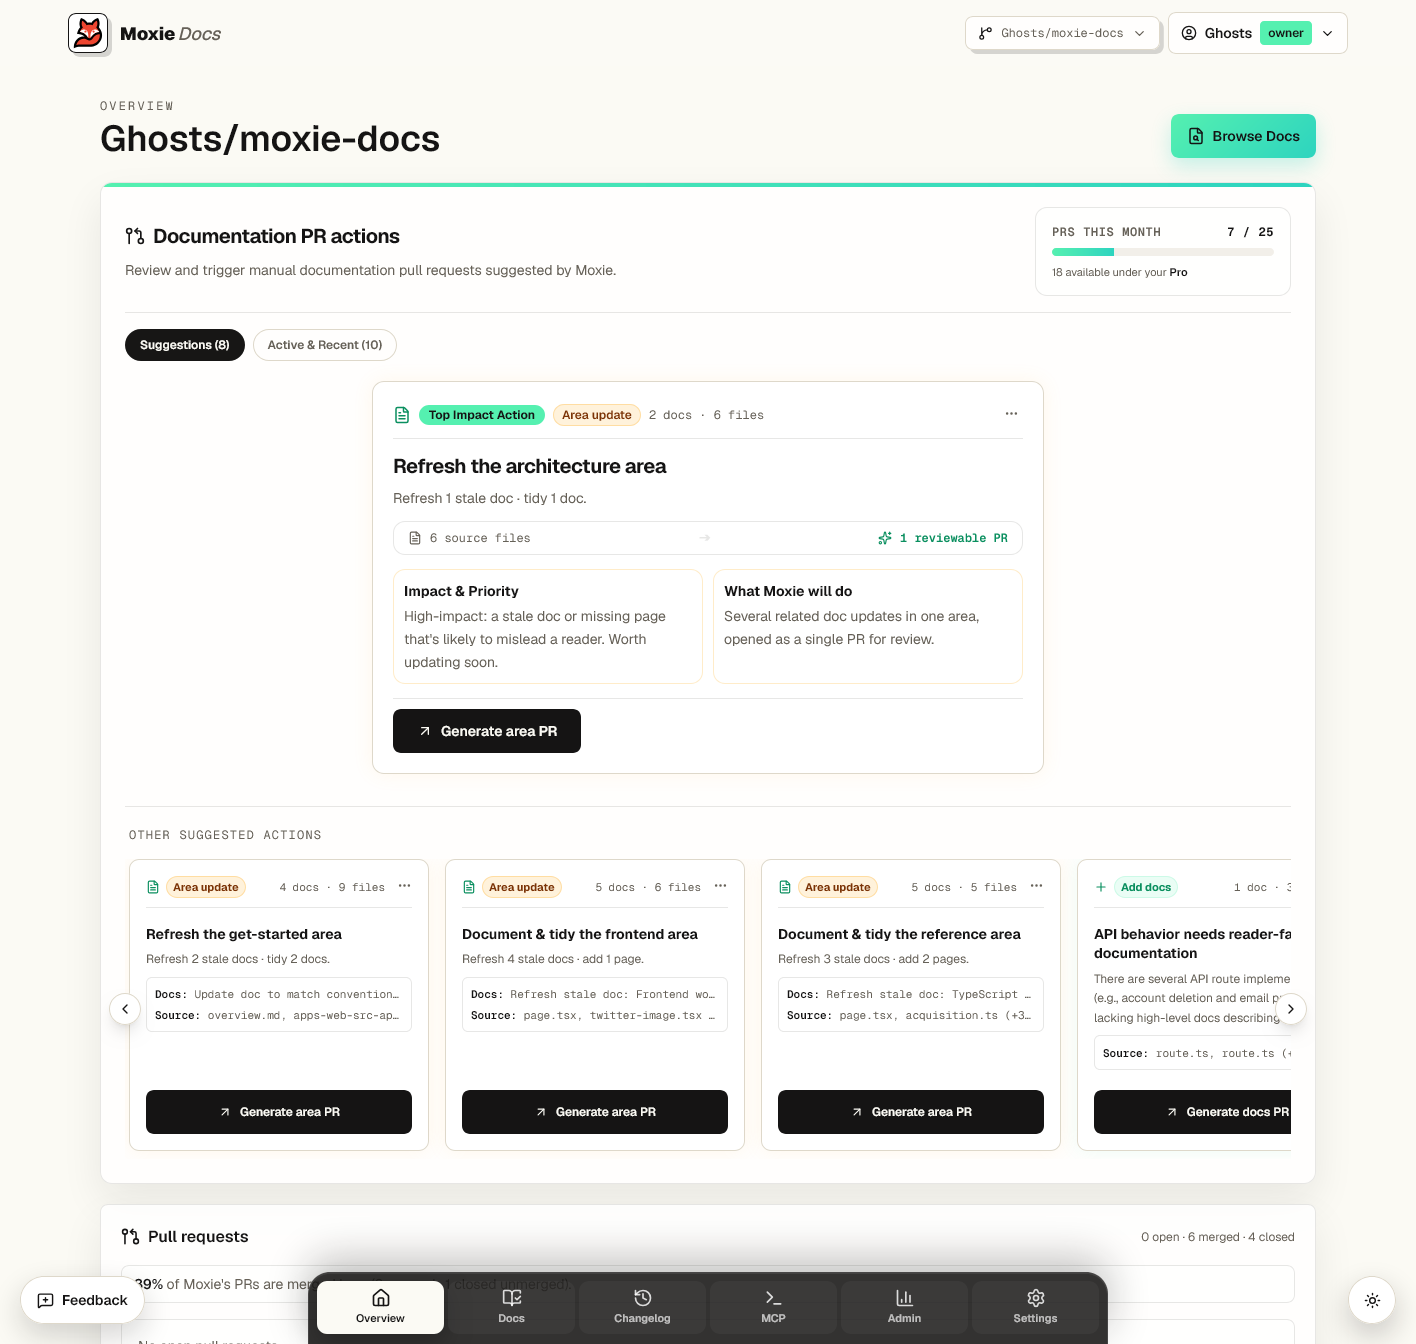
Task: Click the What Moxie will do panel
Action: [868, 627]
